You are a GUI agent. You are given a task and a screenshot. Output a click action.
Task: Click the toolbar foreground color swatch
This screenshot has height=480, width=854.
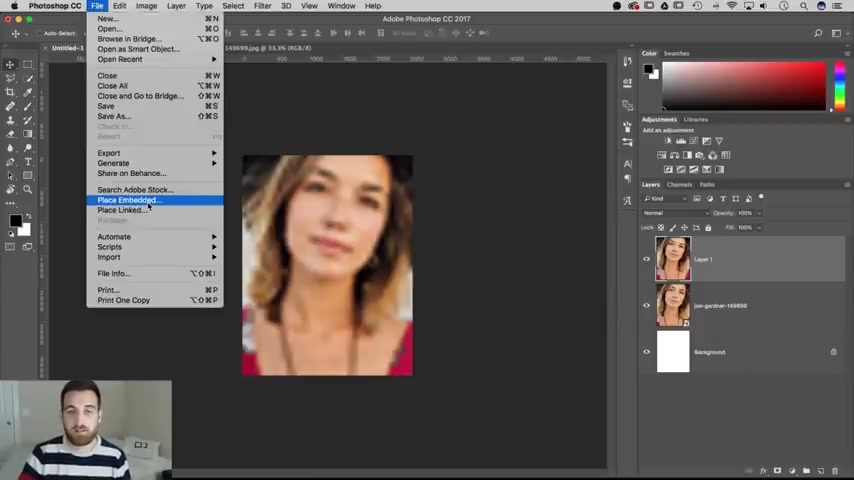pyautogui.click(x=15, y=220)
